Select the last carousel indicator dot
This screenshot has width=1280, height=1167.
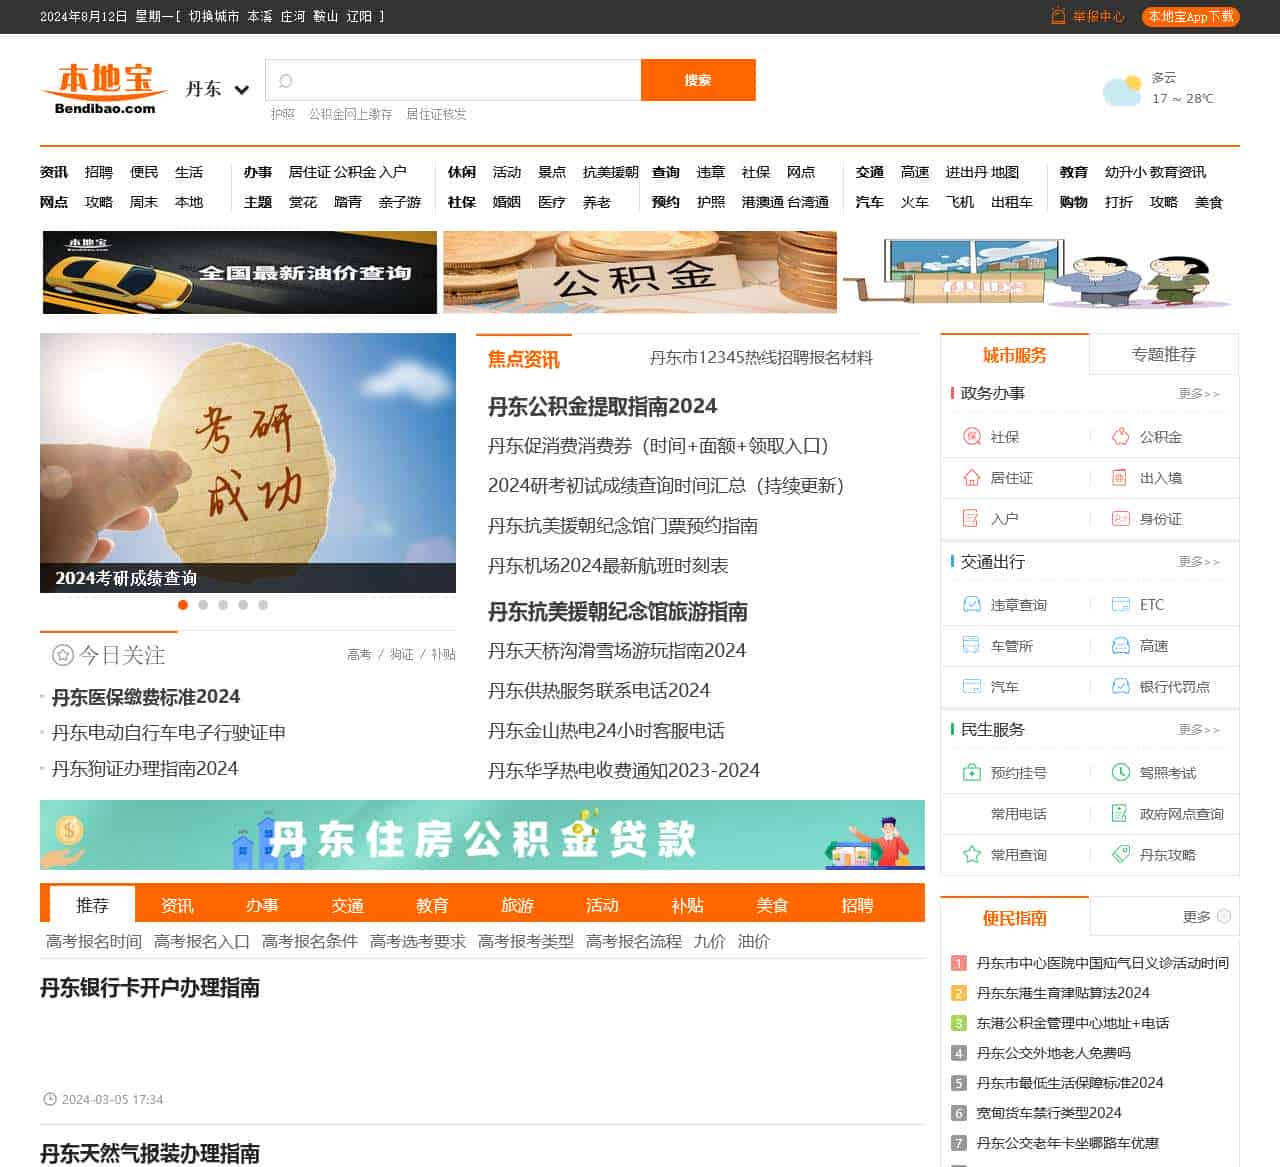pyautogui.click(x=263, y=605)
